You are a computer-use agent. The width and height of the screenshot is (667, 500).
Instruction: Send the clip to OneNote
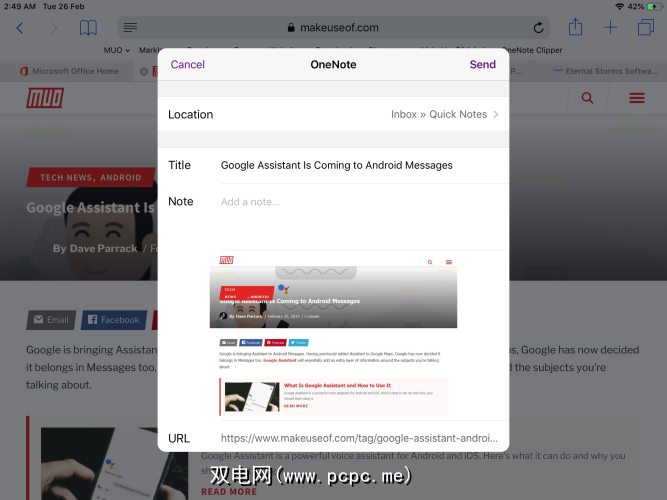tap(482, 64)
